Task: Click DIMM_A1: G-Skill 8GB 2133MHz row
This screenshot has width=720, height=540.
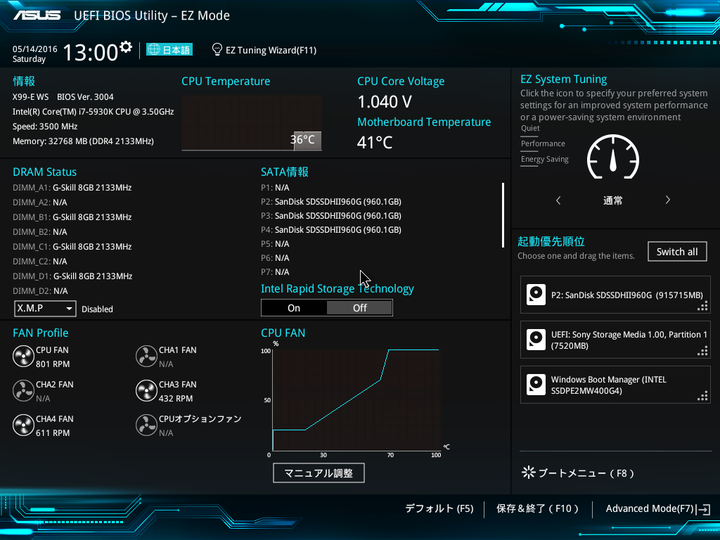Action: tap(72, 187)
